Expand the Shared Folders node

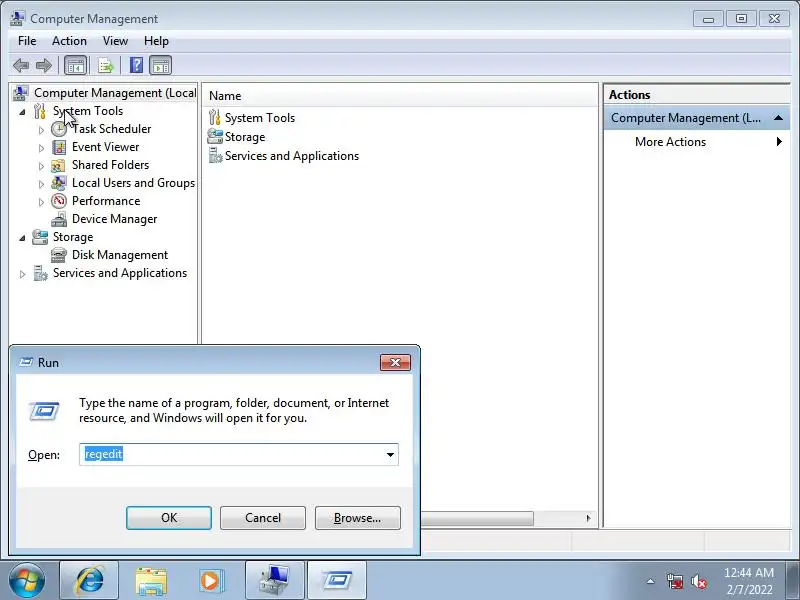tap(41, 166)
